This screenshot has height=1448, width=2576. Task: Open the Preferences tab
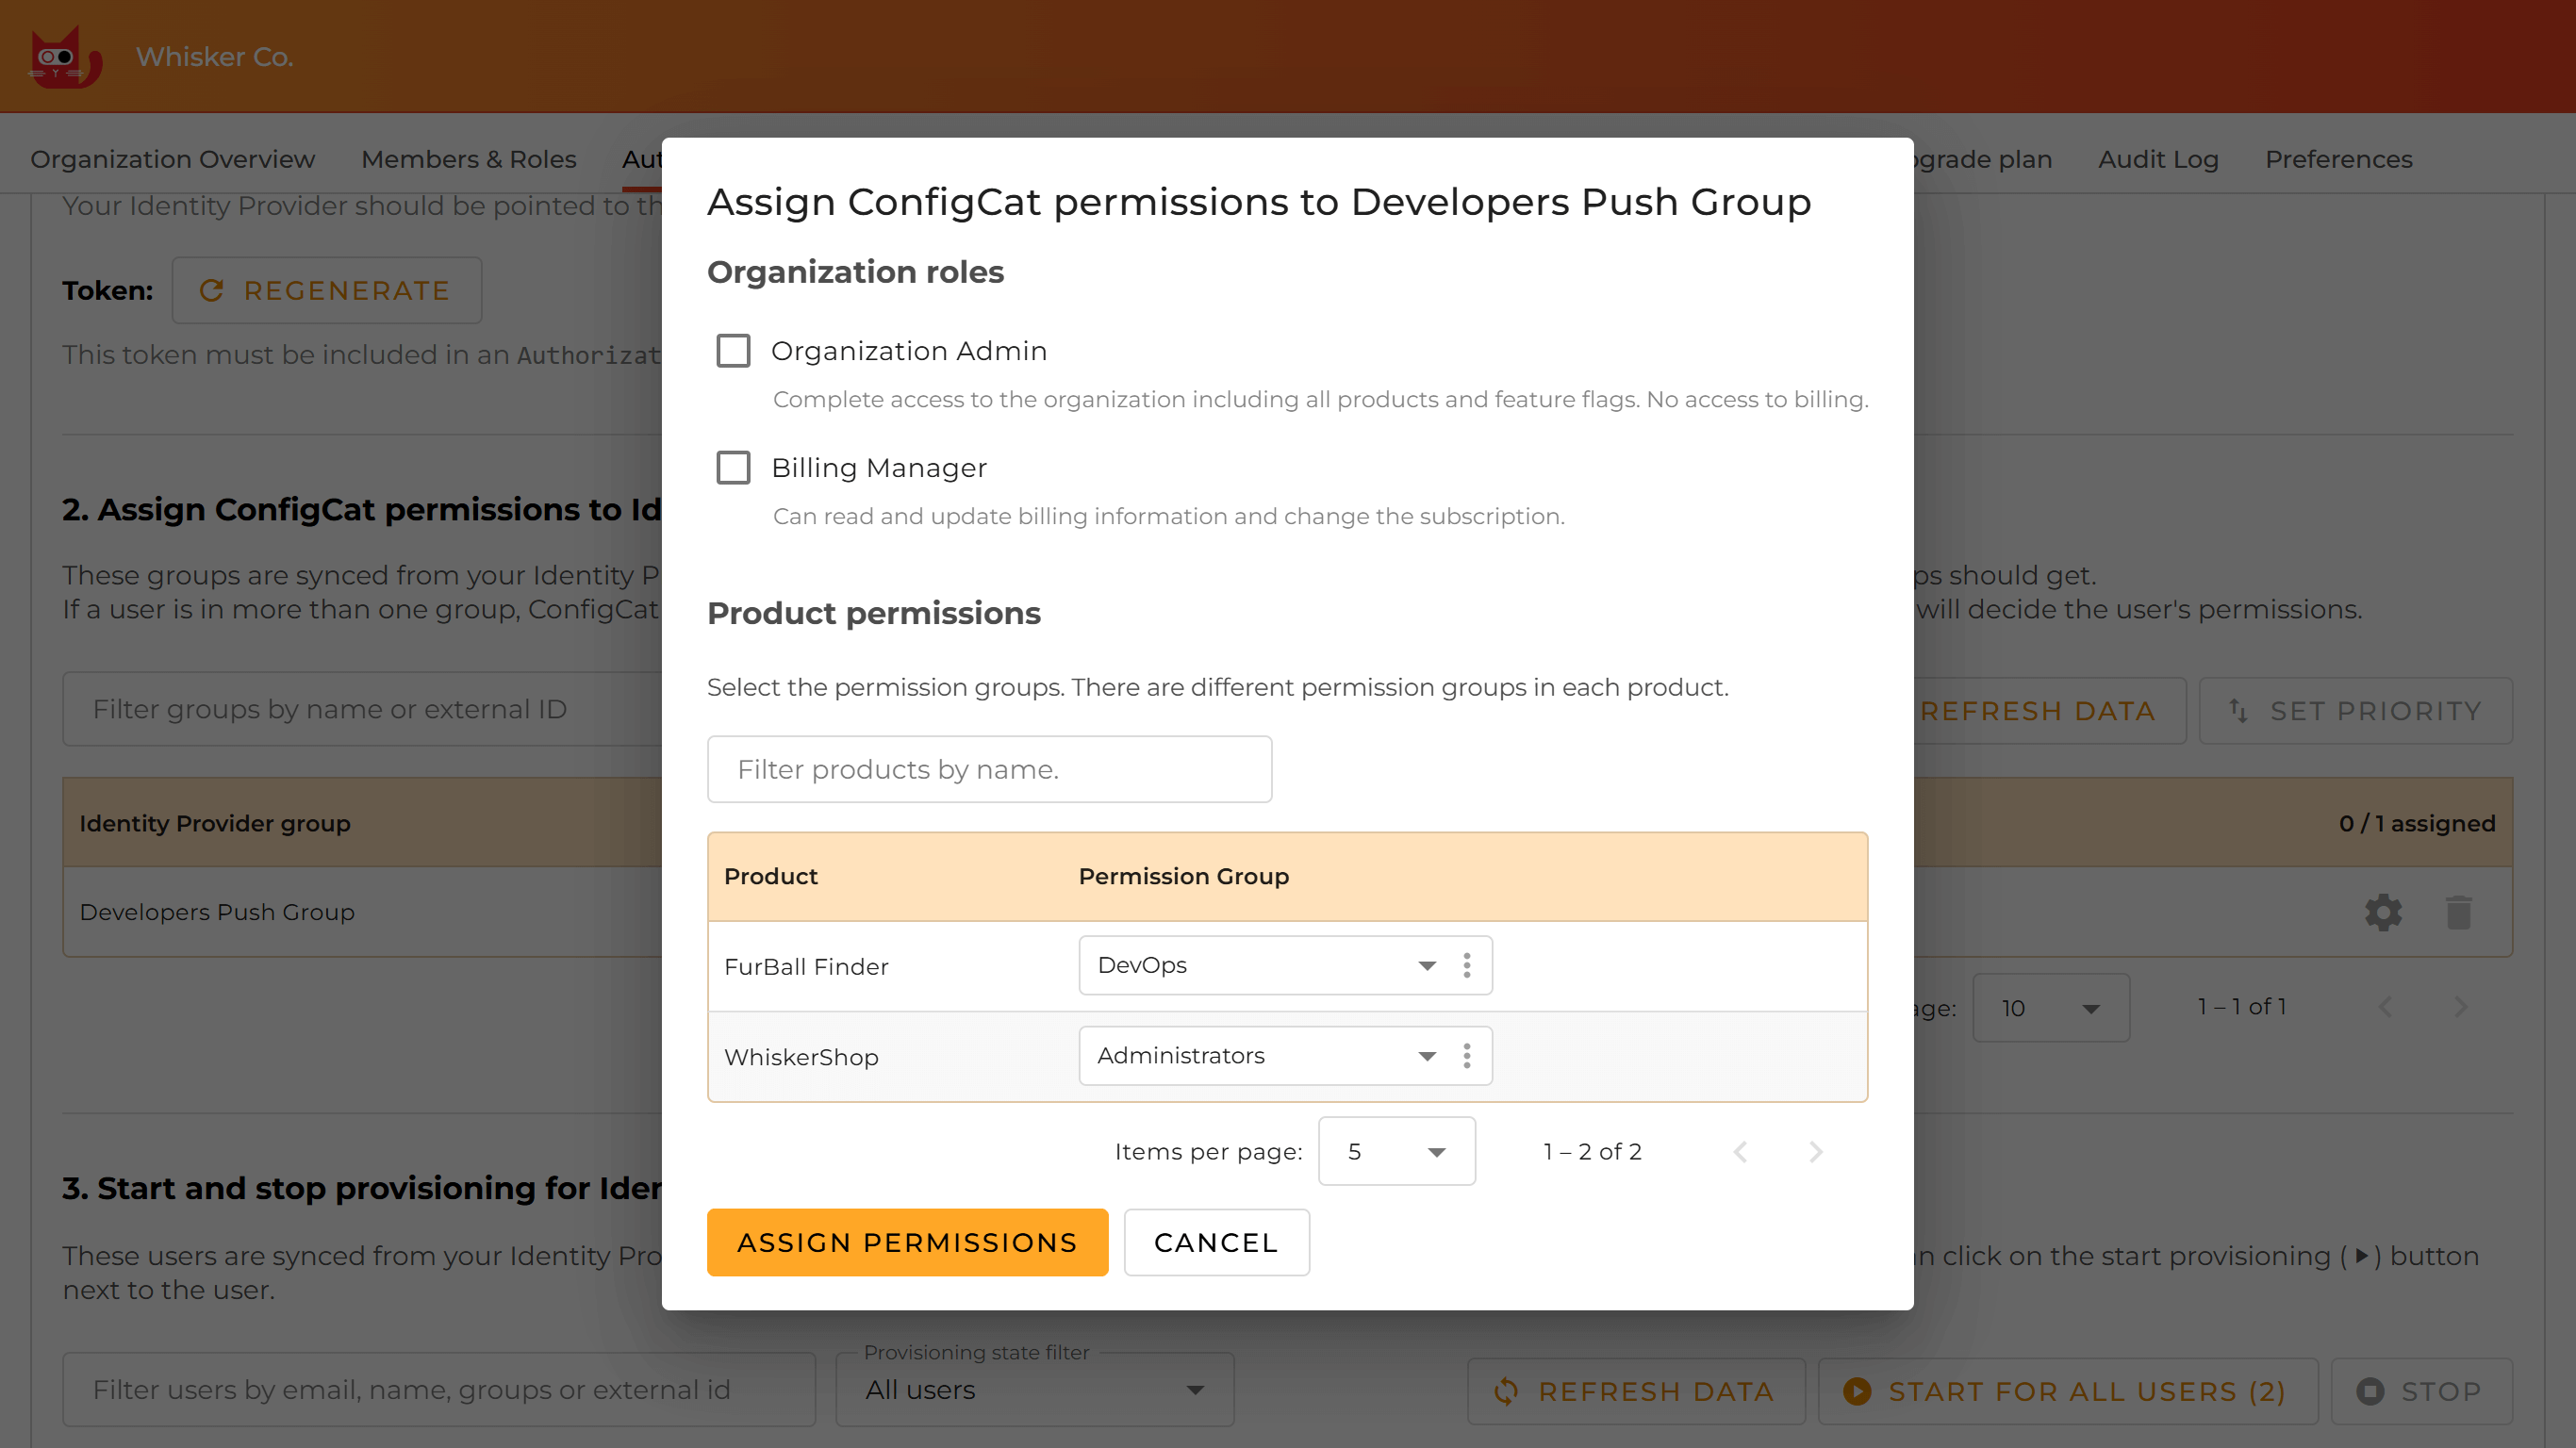coord(2338,159)
